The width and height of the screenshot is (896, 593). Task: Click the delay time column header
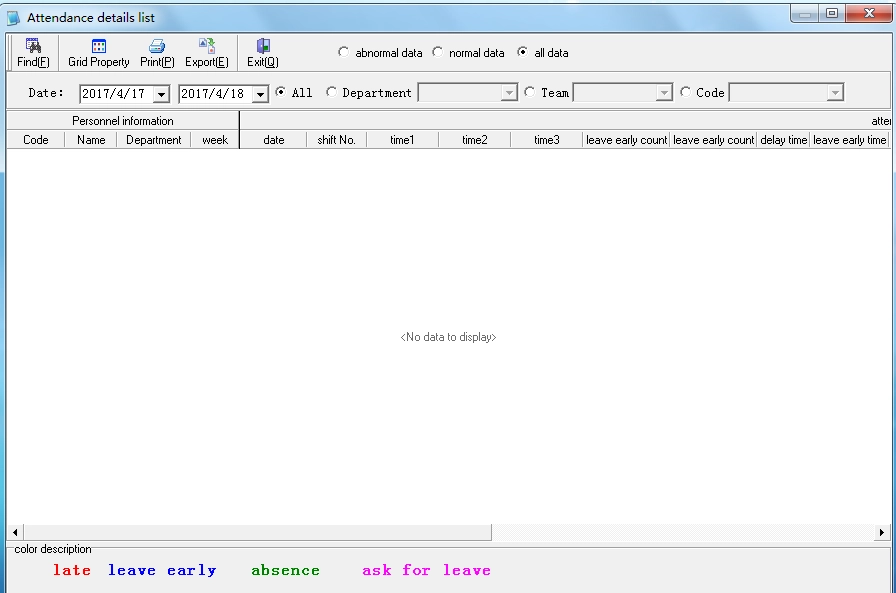click(783, 140)
